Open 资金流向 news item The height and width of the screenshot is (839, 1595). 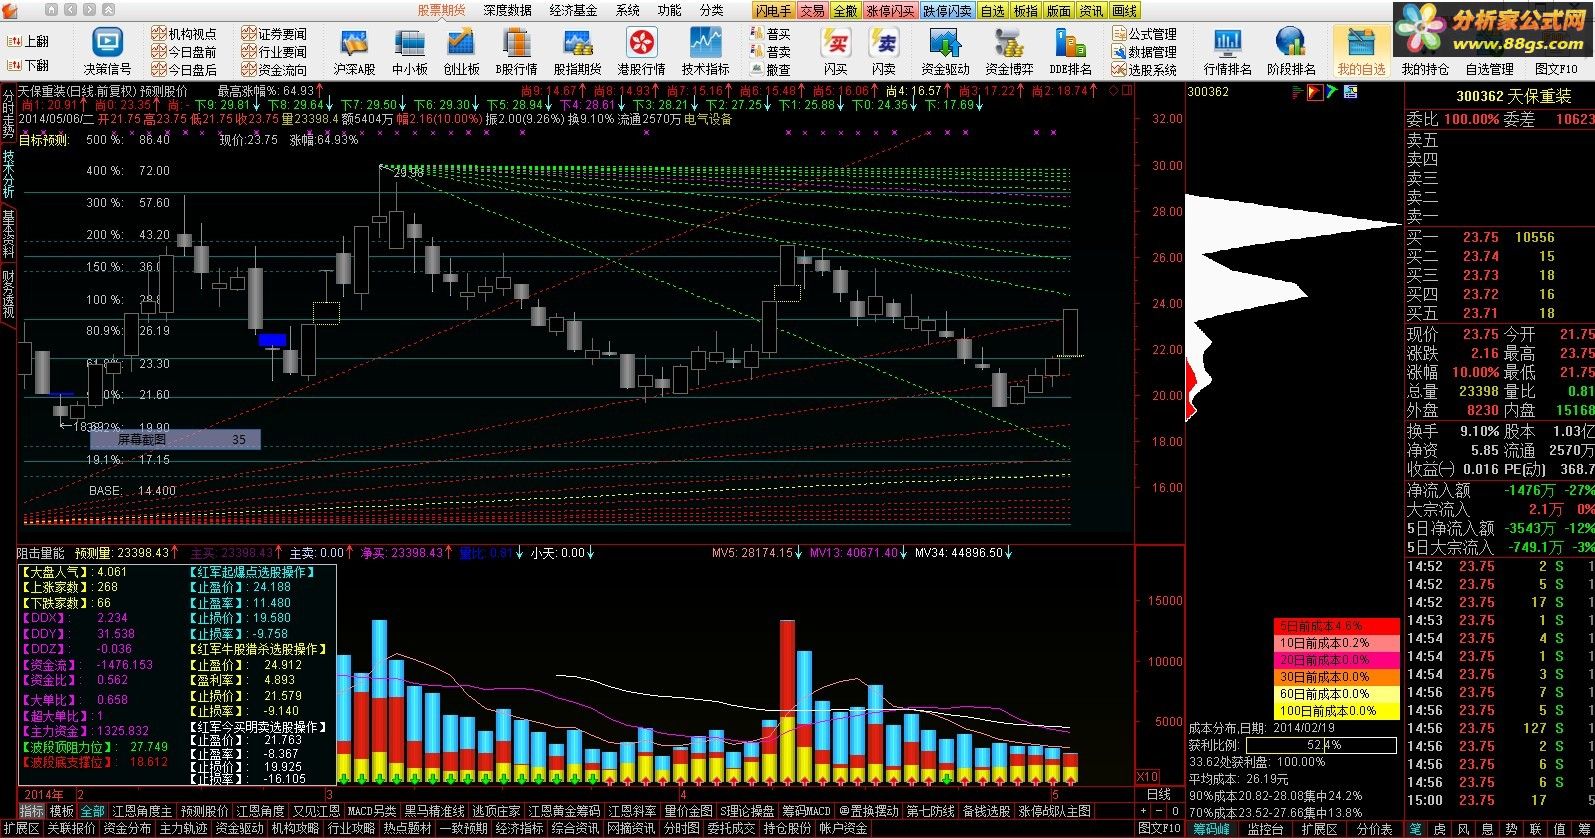[274, 70]
